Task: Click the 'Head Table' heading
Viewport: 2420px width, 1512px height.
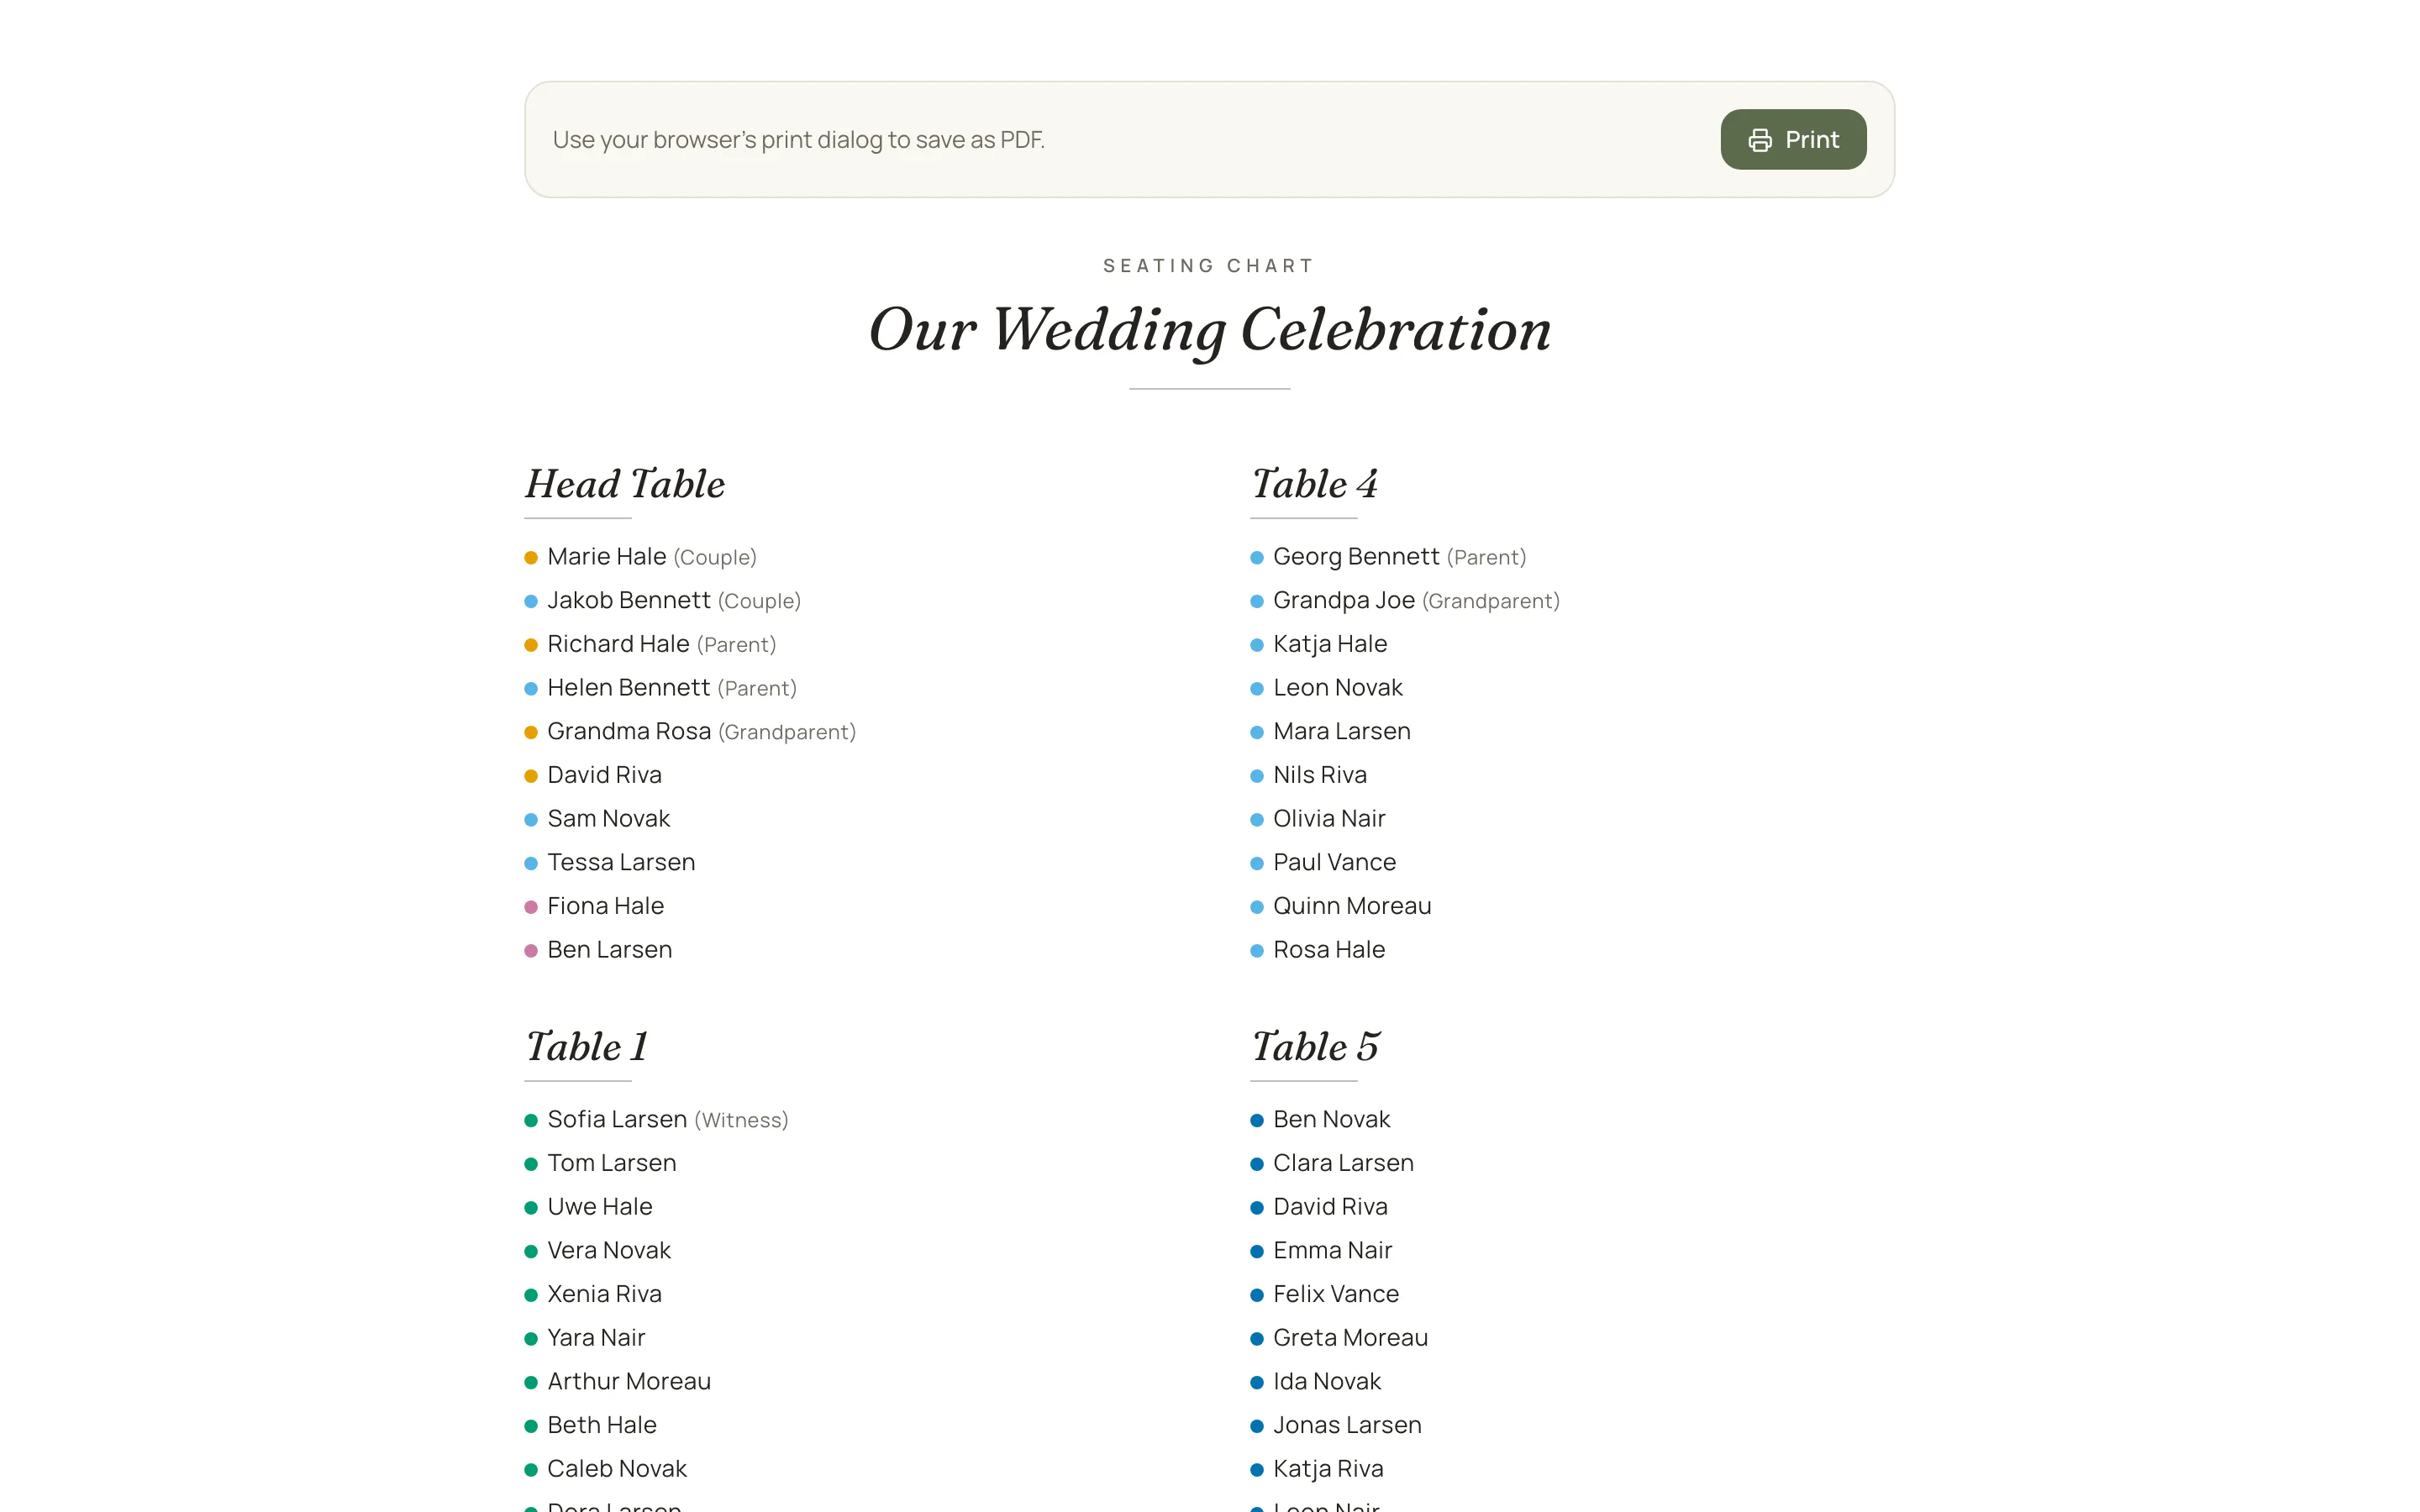Action: click(625, 484)
